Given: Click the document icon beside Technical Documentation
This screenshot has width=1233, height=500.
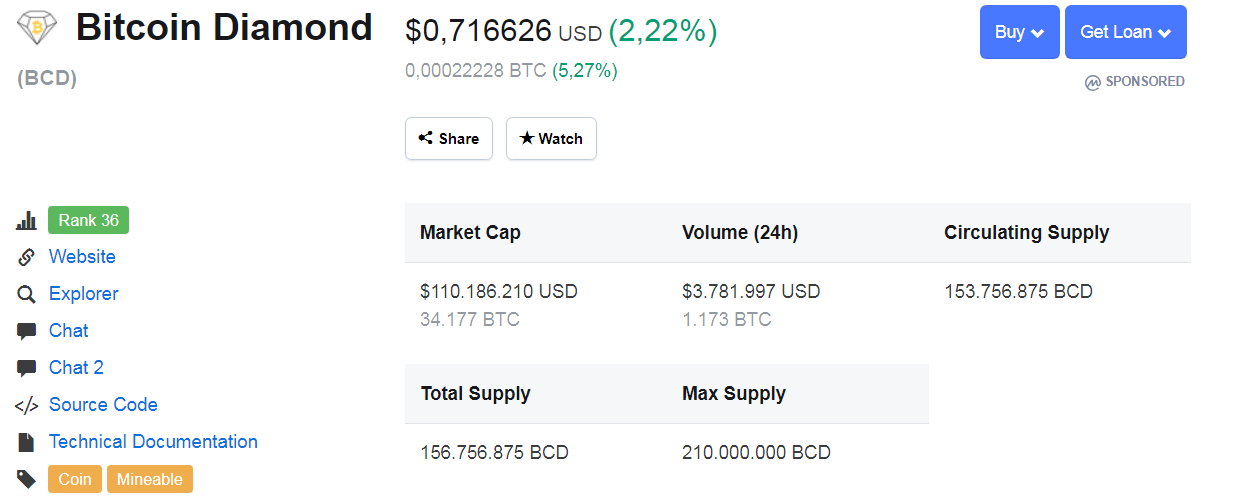Looking at the screenshot, I should pyautogui.click(x=27, y=442).
